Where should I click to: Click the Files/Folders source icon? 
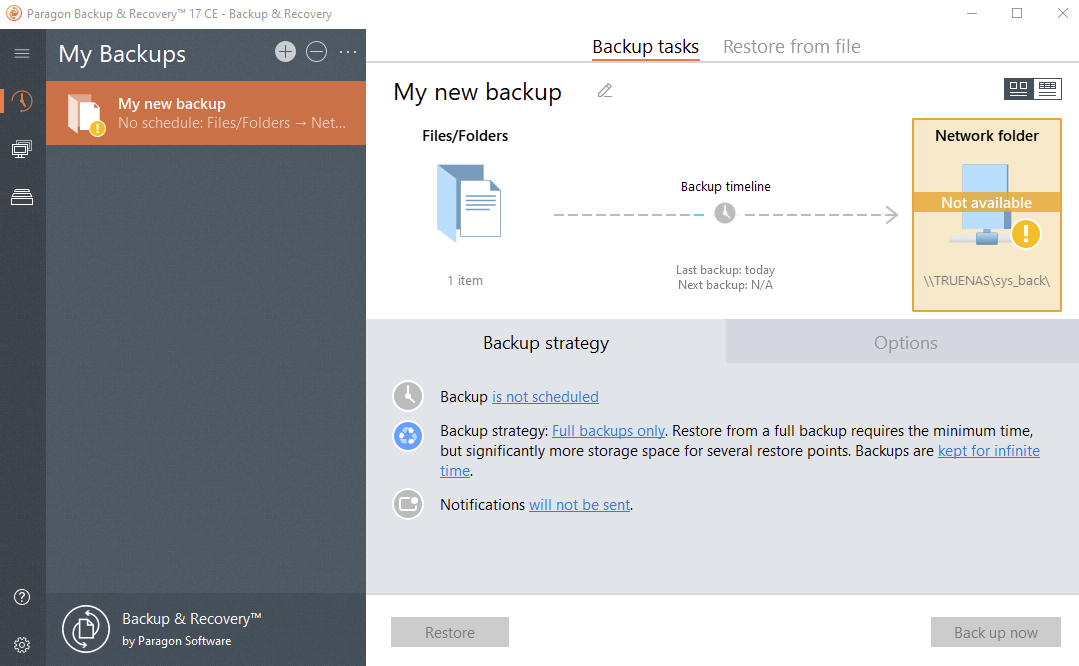(469, 203)
